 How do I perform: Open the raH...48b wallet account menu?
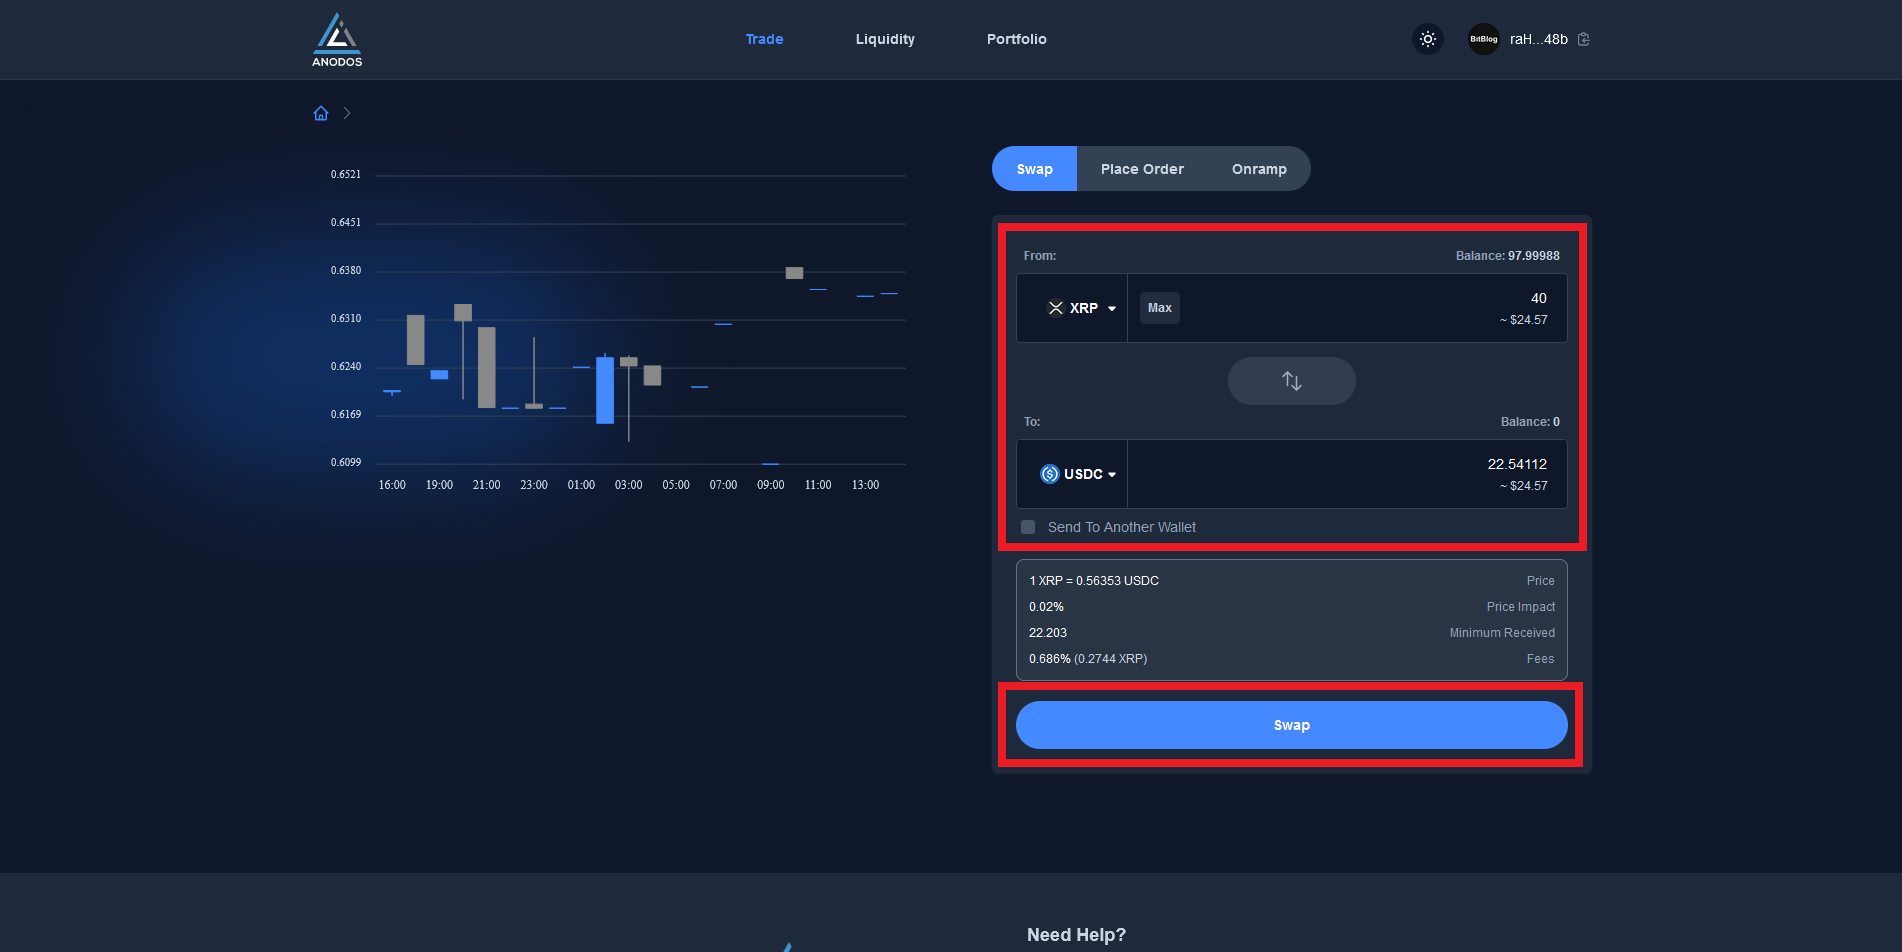[1538, 39]
